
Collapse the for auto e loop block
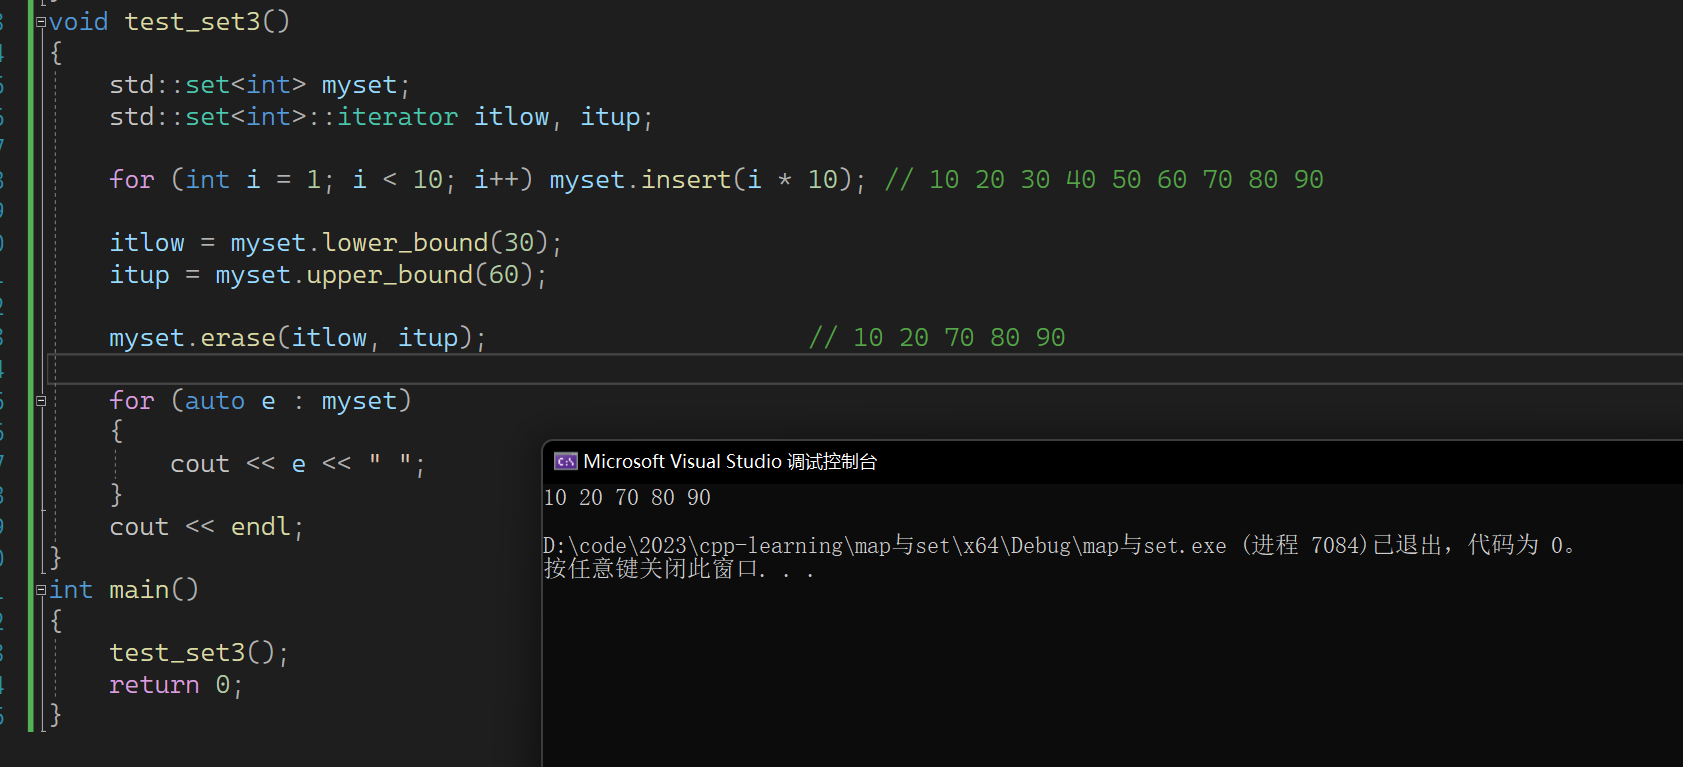(x=41, y=401)
